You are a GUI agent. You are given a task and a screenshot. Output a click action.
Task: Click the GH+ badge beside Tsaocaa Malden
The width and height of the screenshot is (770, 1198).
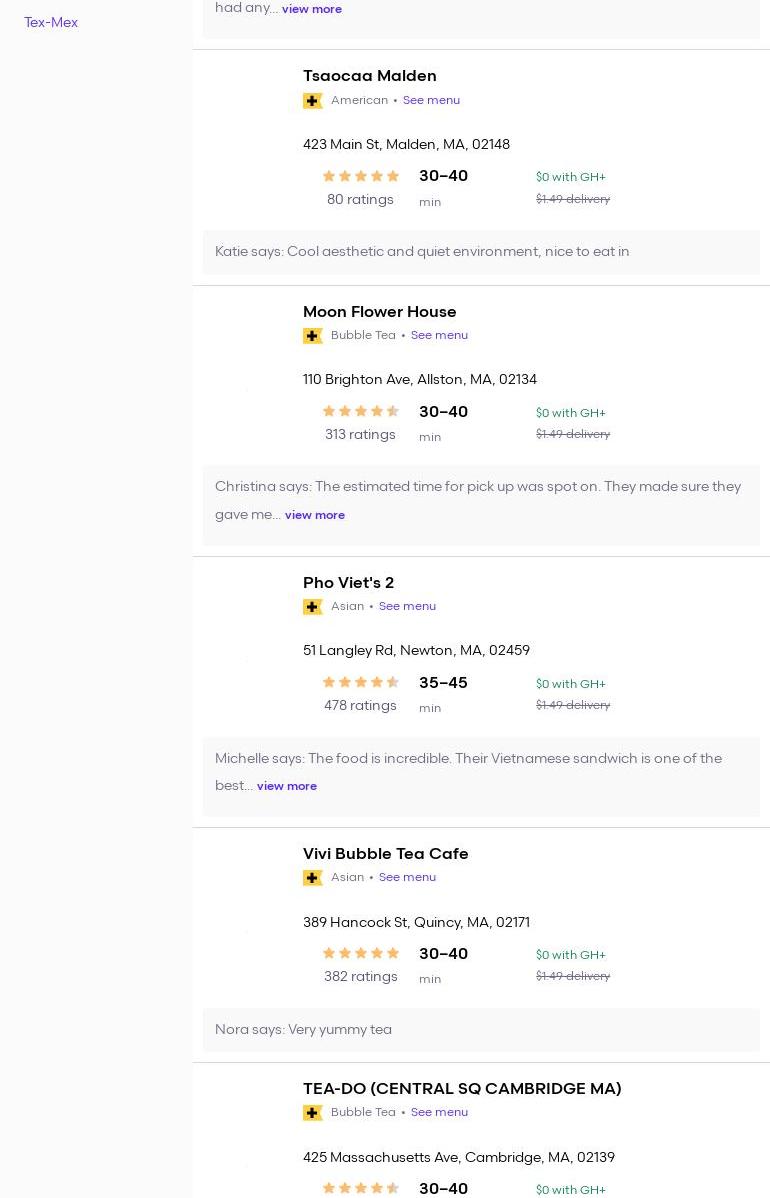pos(313,101)
